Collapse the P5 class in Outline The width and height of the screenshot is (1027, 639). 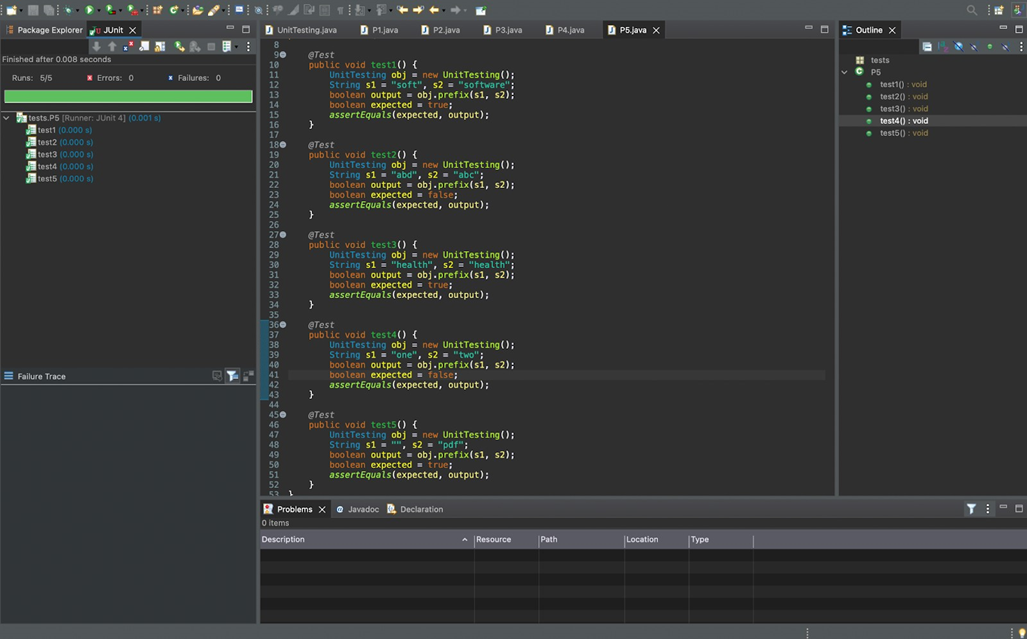[x=845, y=72]
